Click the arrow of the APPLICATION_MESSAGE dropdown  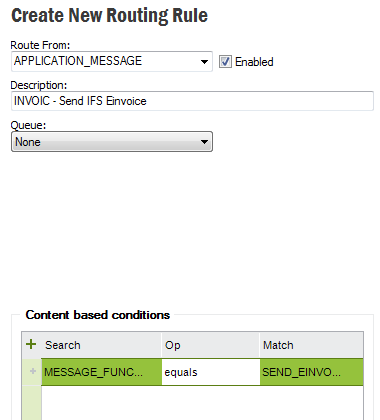204,62
